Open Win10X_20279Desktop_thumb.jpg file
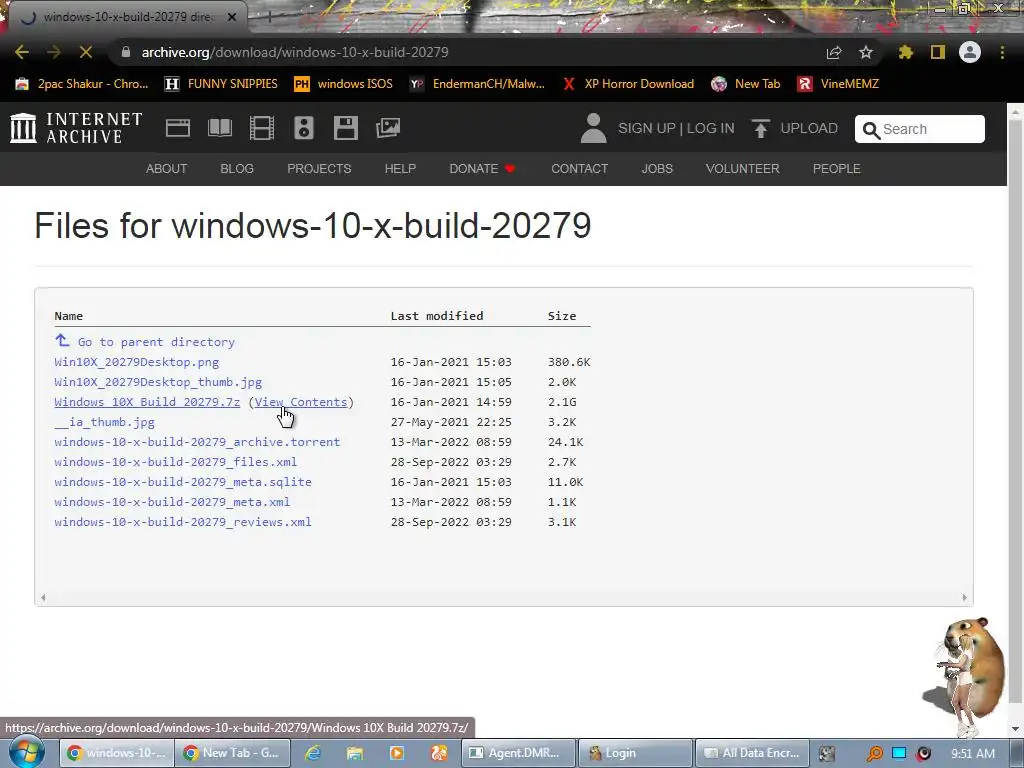1024x768 pixels. tap(158, 382)
